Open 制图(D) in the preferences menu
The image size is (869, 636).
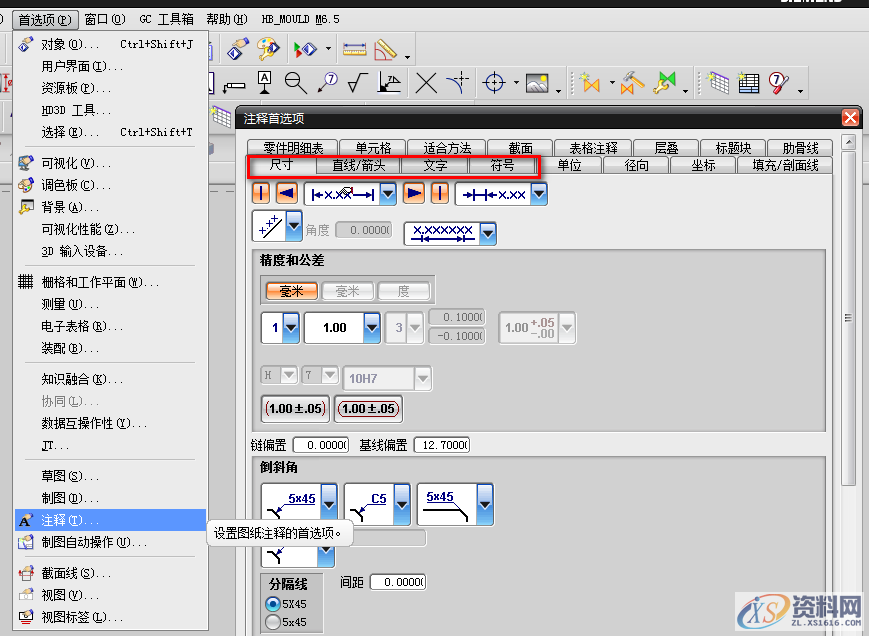click(x=70, y=498)
